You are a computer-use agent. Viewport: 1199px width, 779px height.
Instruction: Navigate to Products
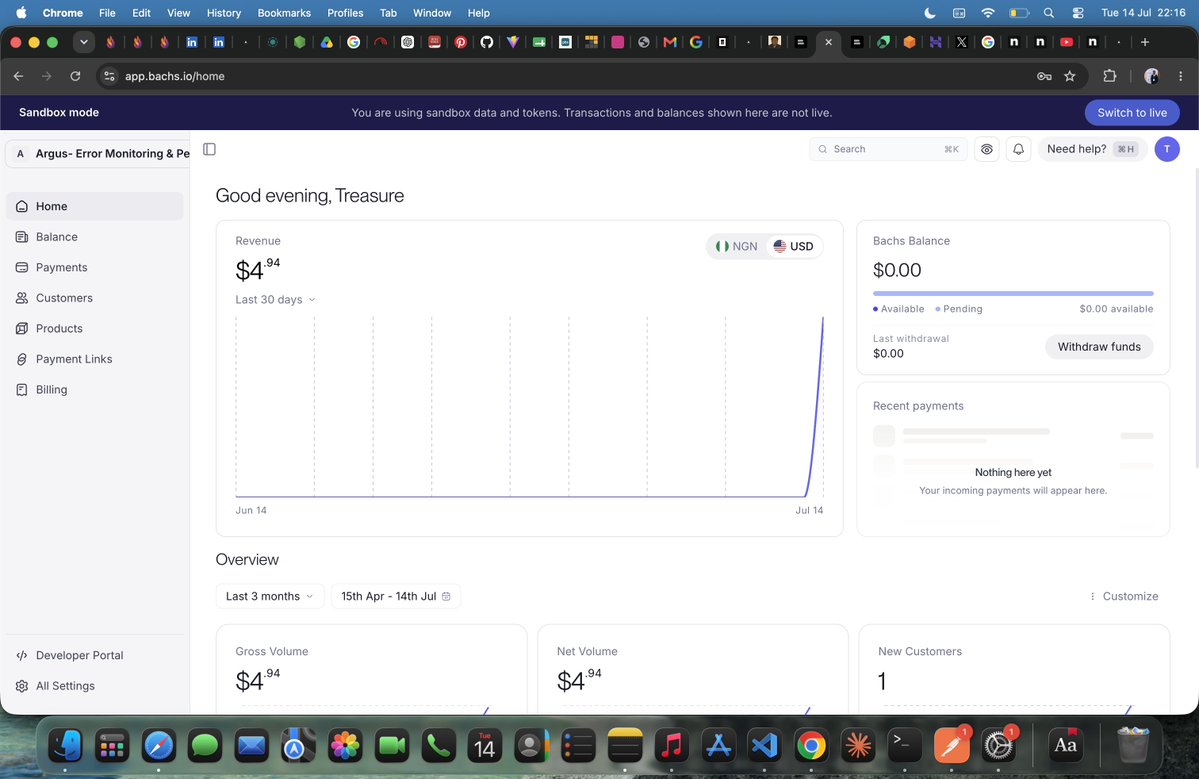click(95, 329)
